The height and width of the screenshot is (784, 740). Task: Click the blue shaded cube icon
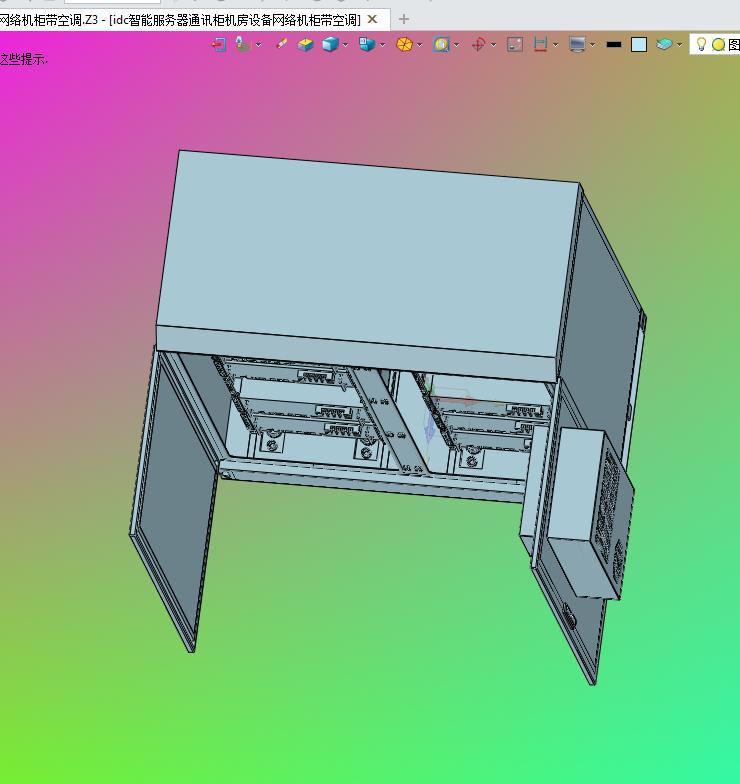point(330,44)
